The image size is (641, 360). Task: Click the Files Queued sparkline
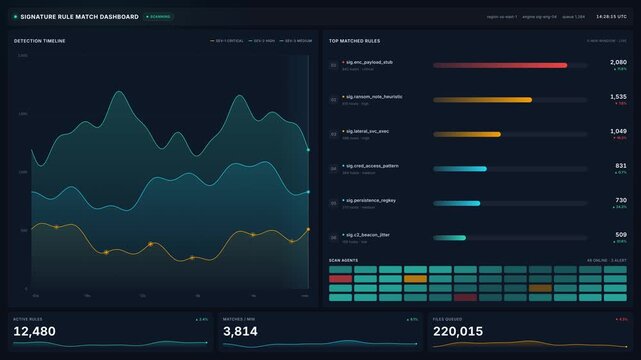tap(530, 344)
